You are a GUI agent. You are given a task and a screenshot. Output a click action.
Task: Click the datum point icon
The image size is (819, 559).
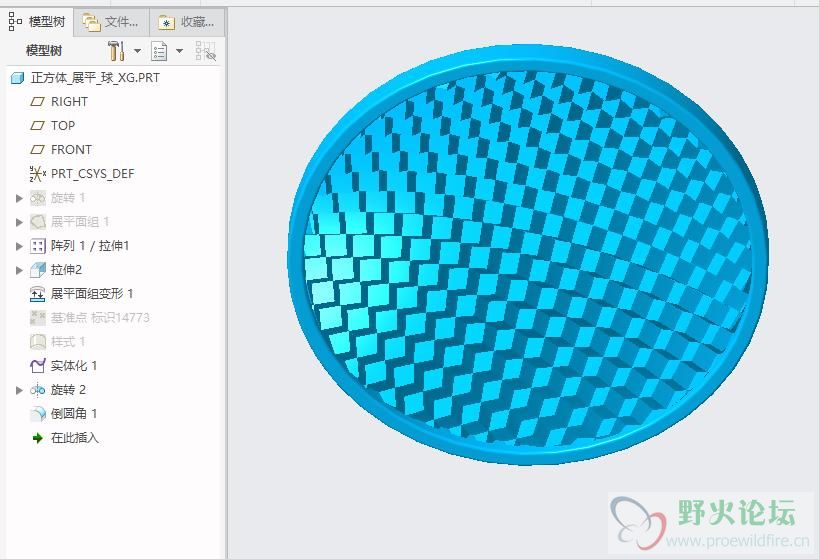click(38, 318)
